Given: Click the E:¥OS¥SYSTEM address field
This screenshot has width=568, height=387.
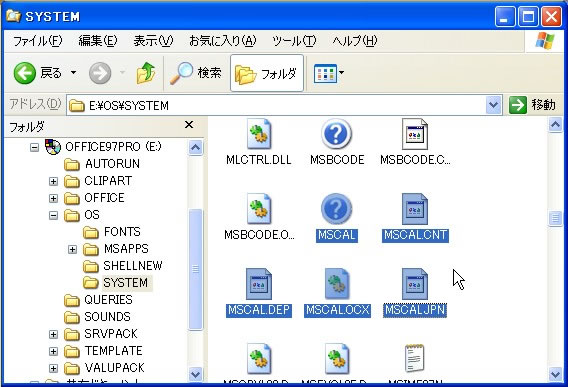Looking at the screenshot, I should coord(276,105).
